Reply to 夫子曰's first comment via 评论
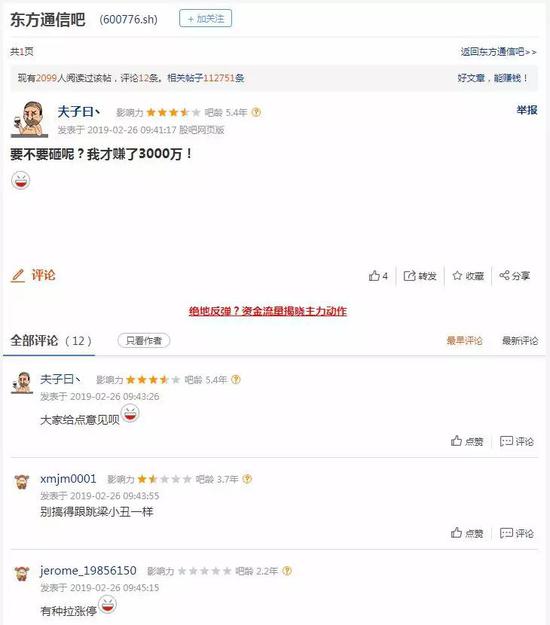Image resolution: width=550 pixels, height=625 pixels. pos(517,441)
